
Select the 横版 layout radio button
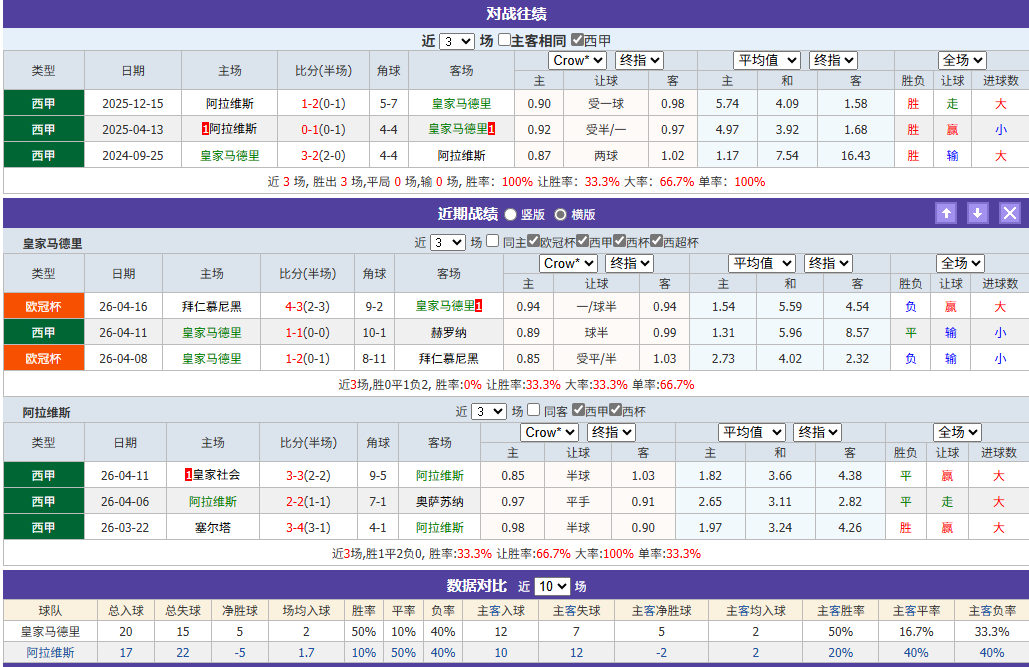562,213
